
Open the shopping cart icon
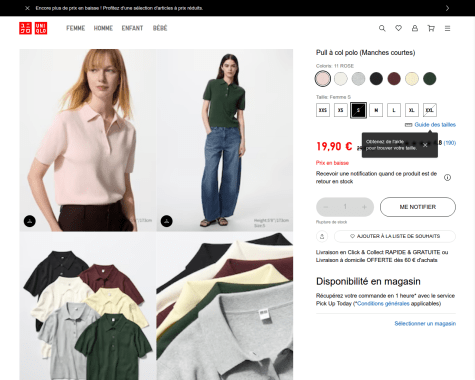(x=431, y=28)
